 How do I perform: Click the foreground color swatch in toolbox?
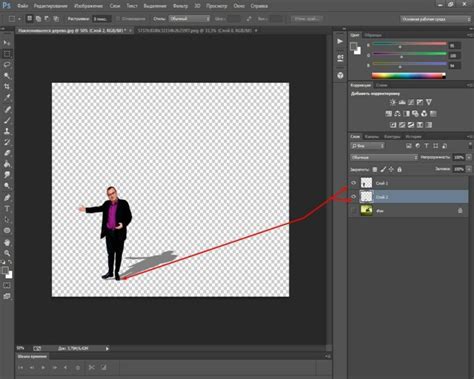[x=5, y=271]
